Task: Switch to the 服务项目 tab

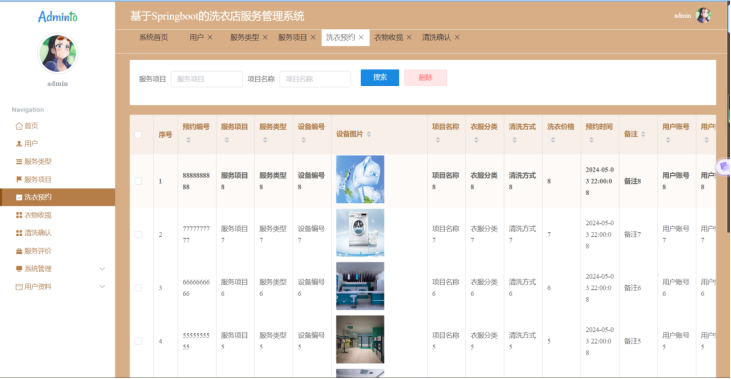Action: [x=292, y=37]
